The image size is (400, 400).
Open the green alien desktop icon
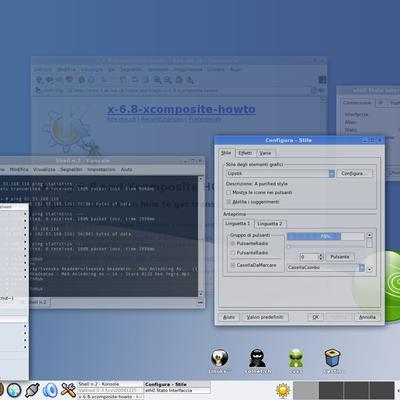pyautogui.click(x=296, y=358)
